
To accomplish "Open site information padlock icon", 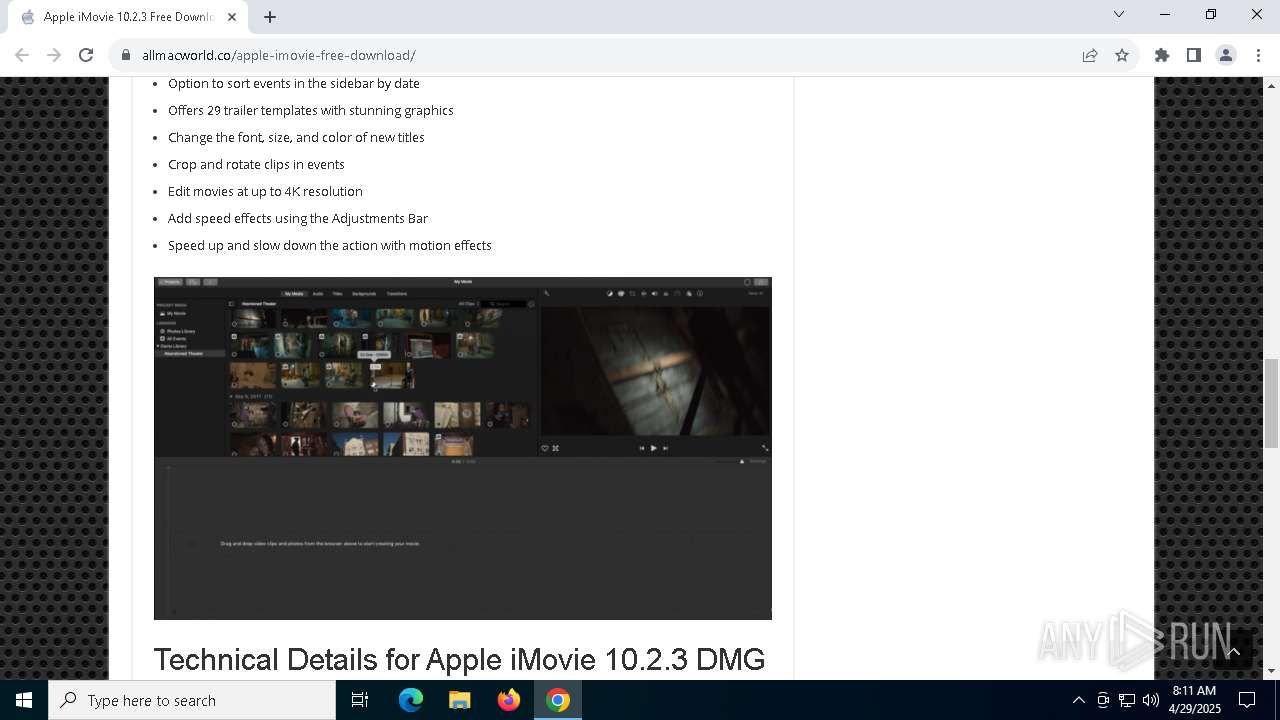I will coord(125,55).
